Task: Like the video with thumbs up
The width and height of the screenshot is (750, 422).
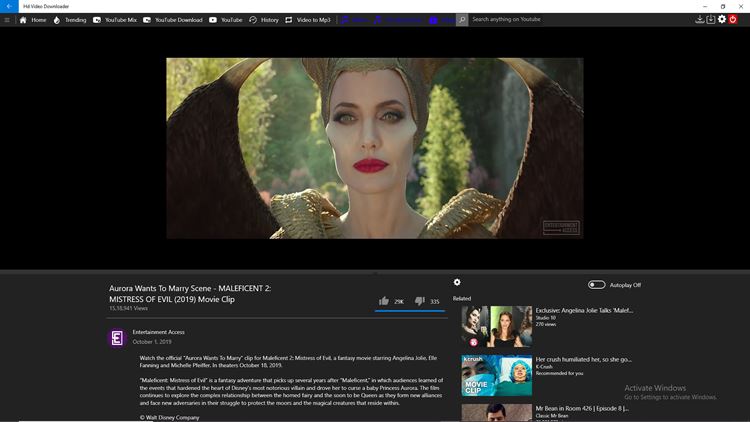Action: (384, 301)
